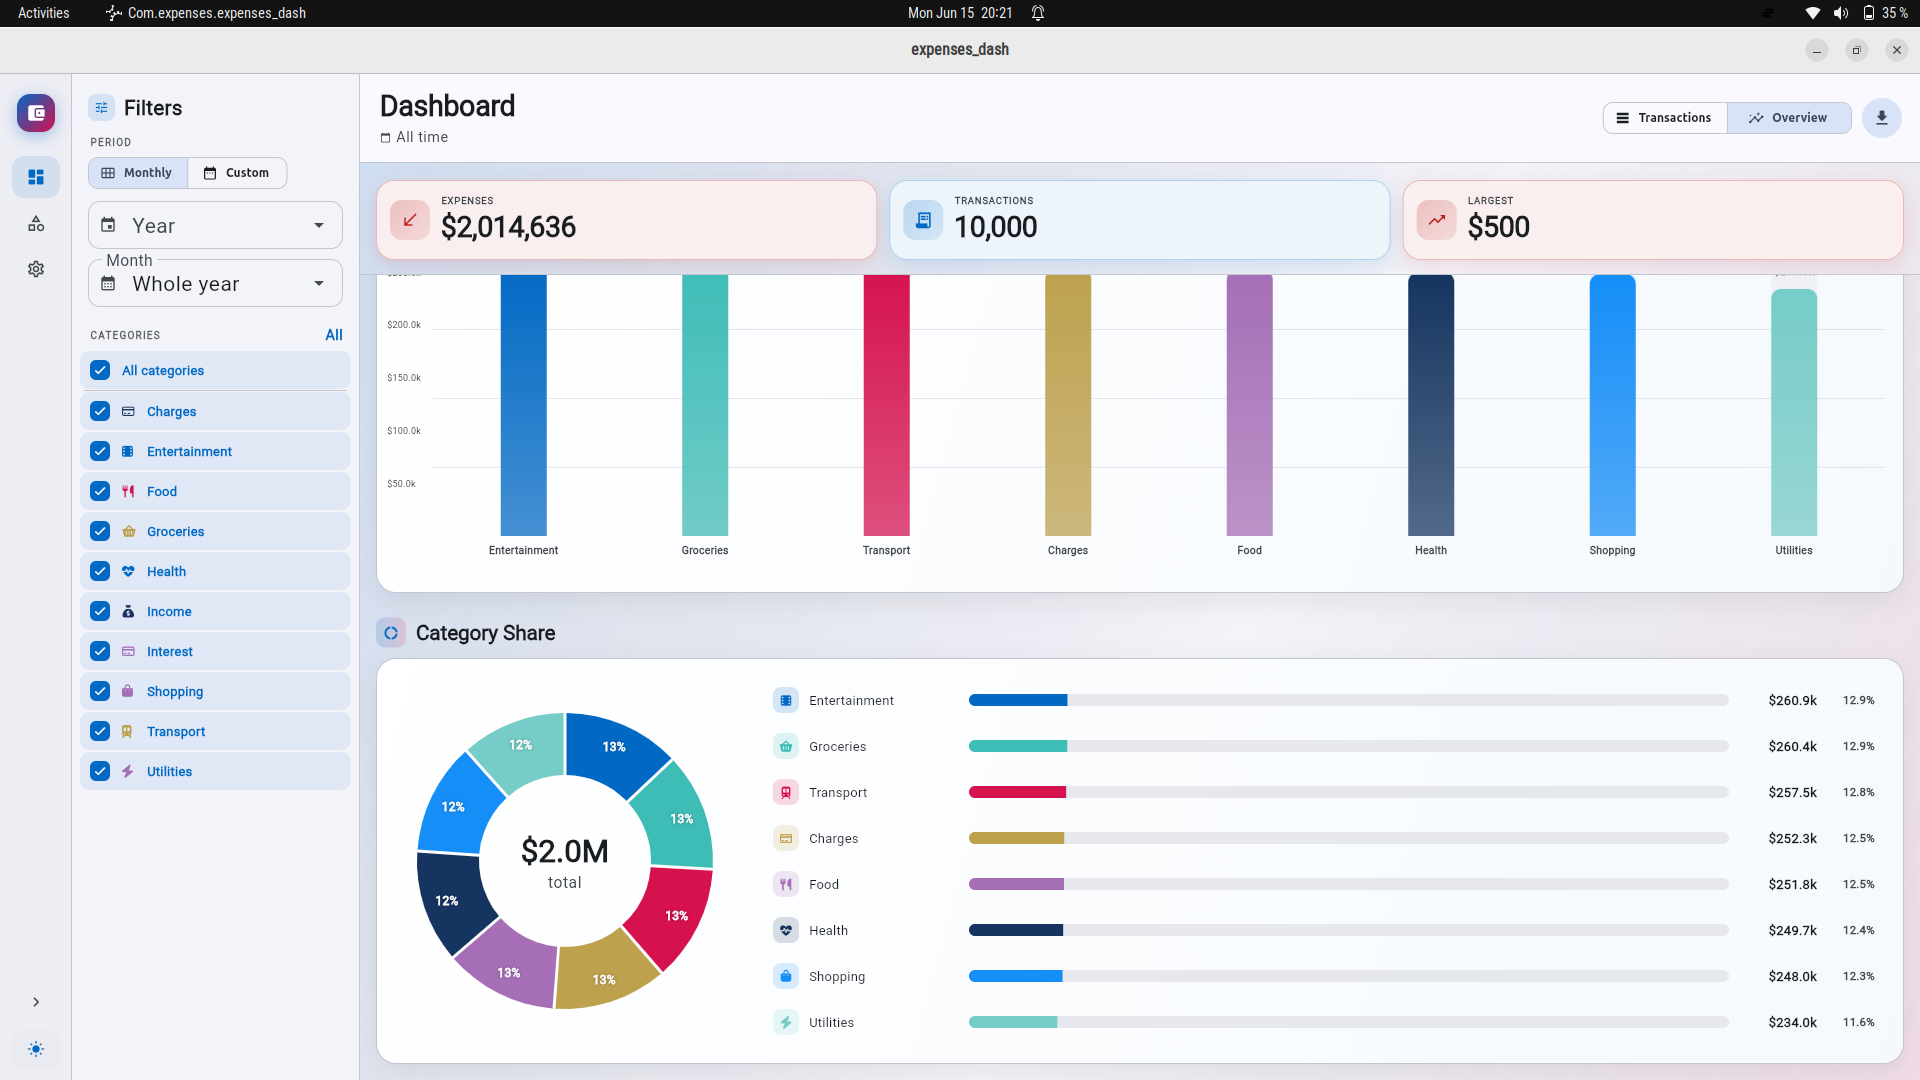The image size is (1920, 1080).
Task: Click the Filters sliders icon
Action: click(x=101, y=108)
